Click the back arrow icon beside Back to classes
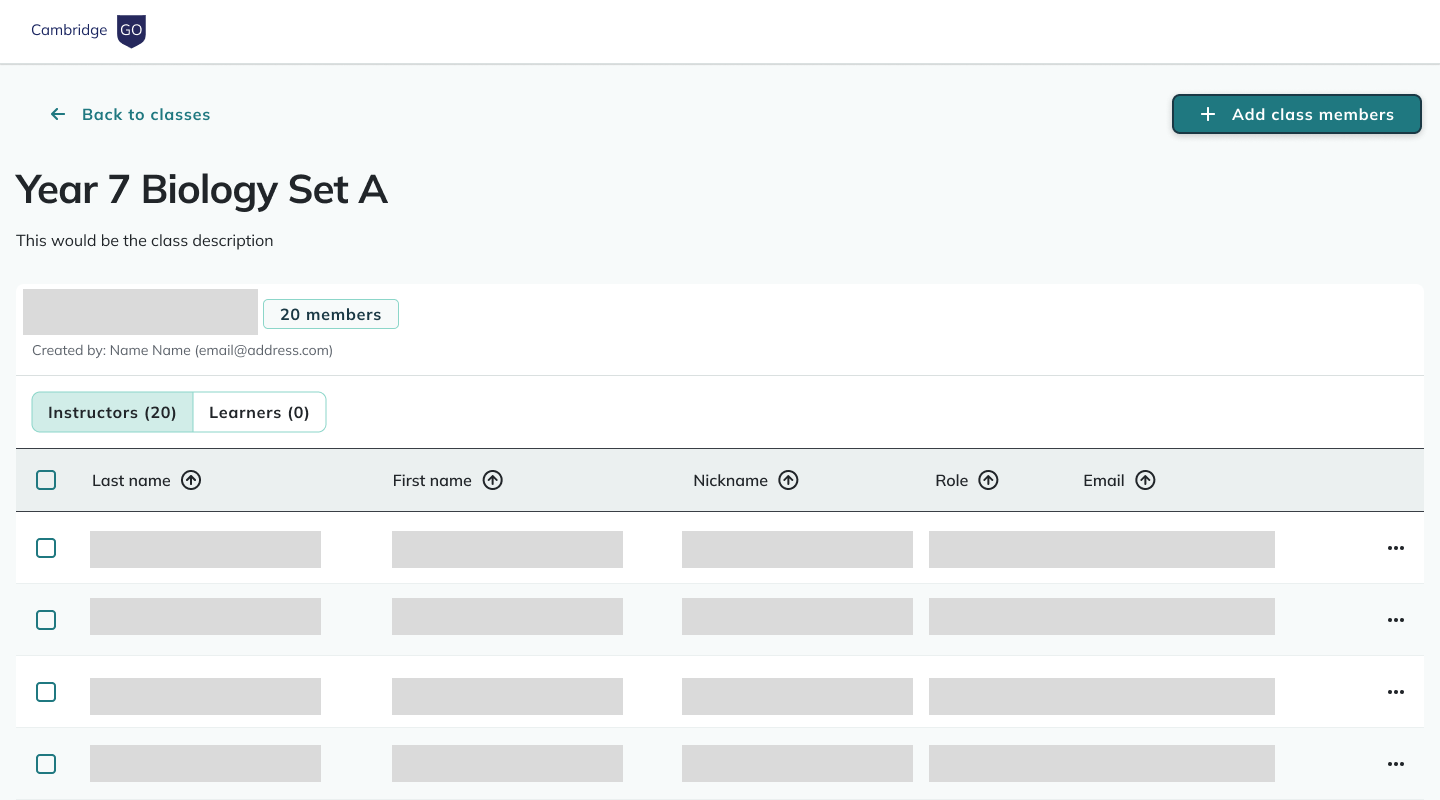1440x800 pixels. (x=58, y=115)
